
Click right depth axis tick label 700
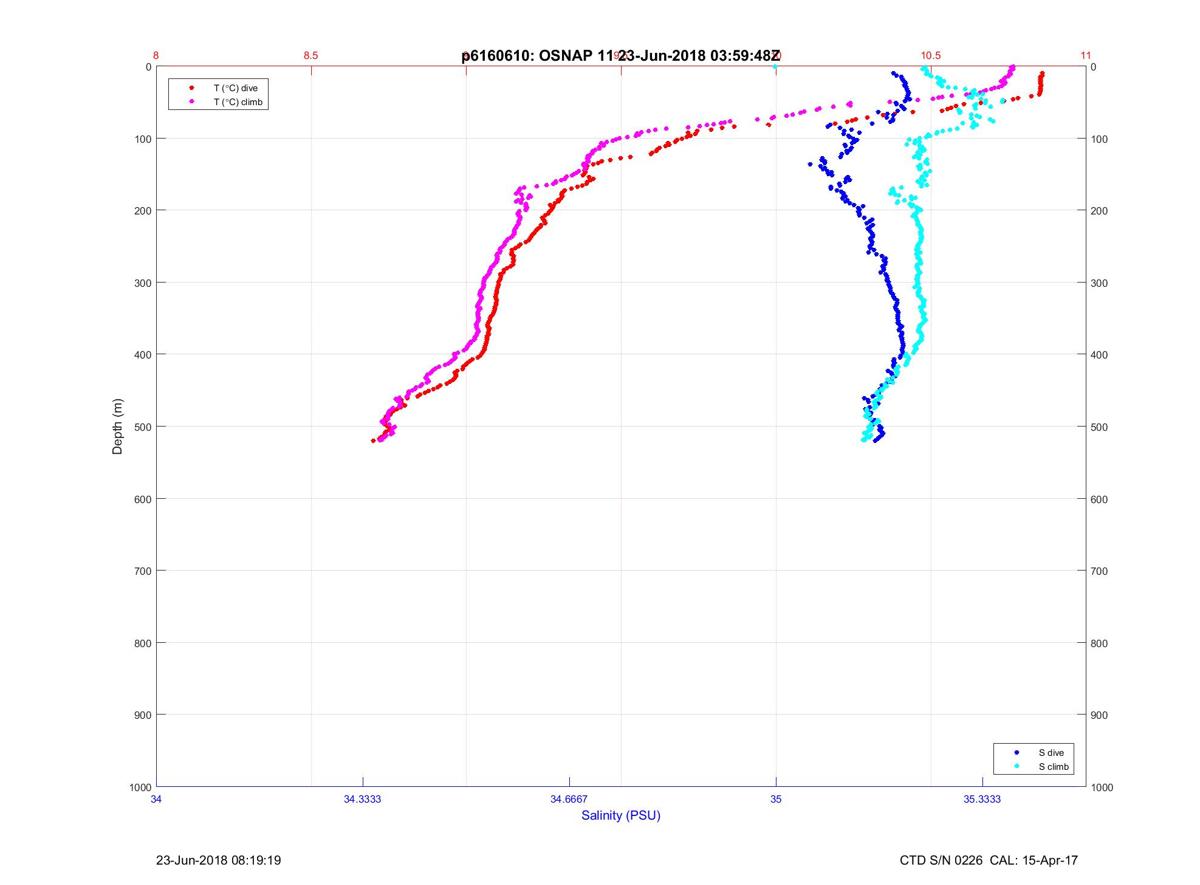(x=1099, y=571)
